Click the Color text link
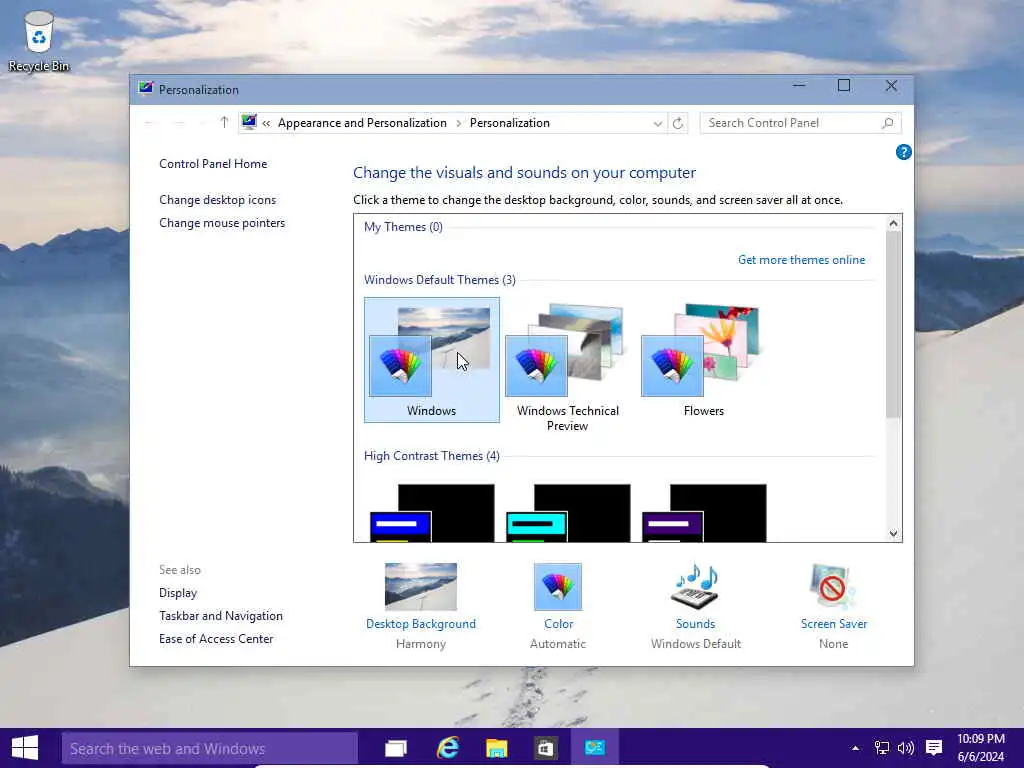1024x768 pixels. pyautogui.click(x=558, y=624)
